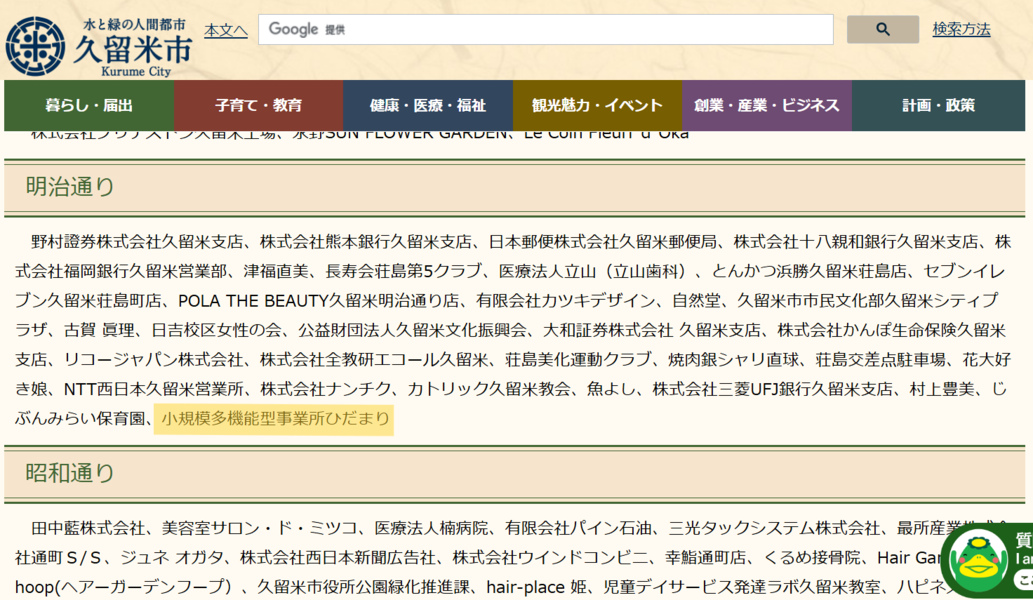Click 三光タックシステム株式会社 text
1033x600 pixels.
[x=774, y=528]
